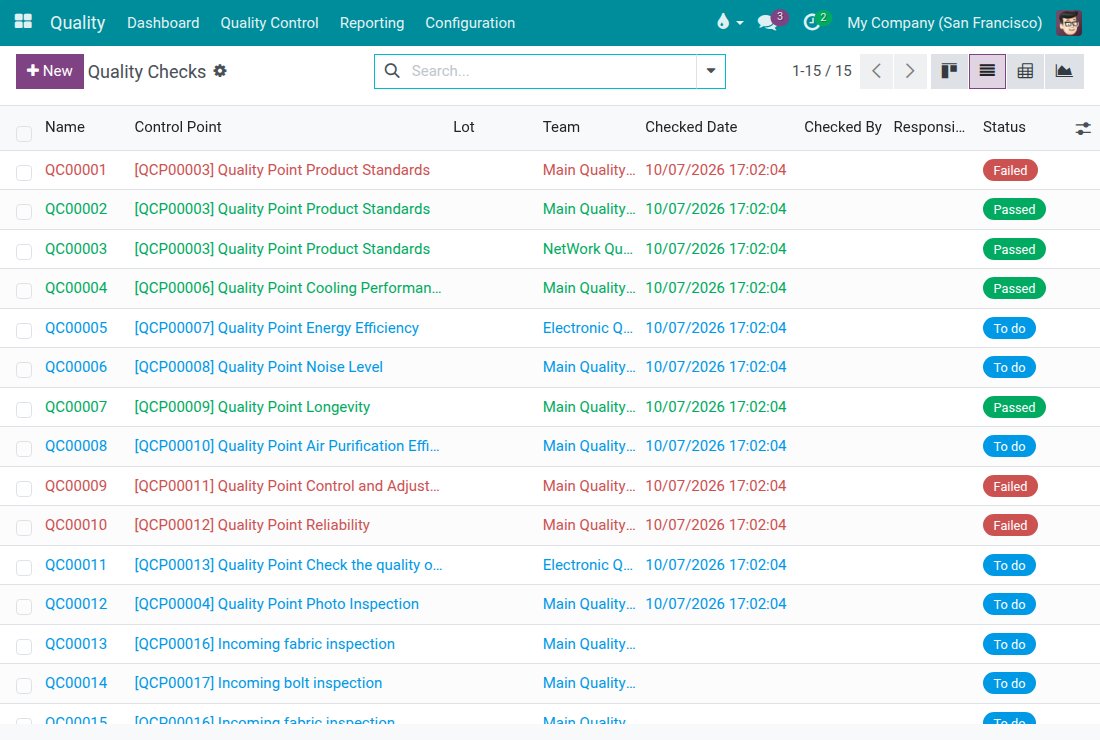Screen dimensions: 1100x740
Task: Switch to the Kanban view
Action: (948, 71)
